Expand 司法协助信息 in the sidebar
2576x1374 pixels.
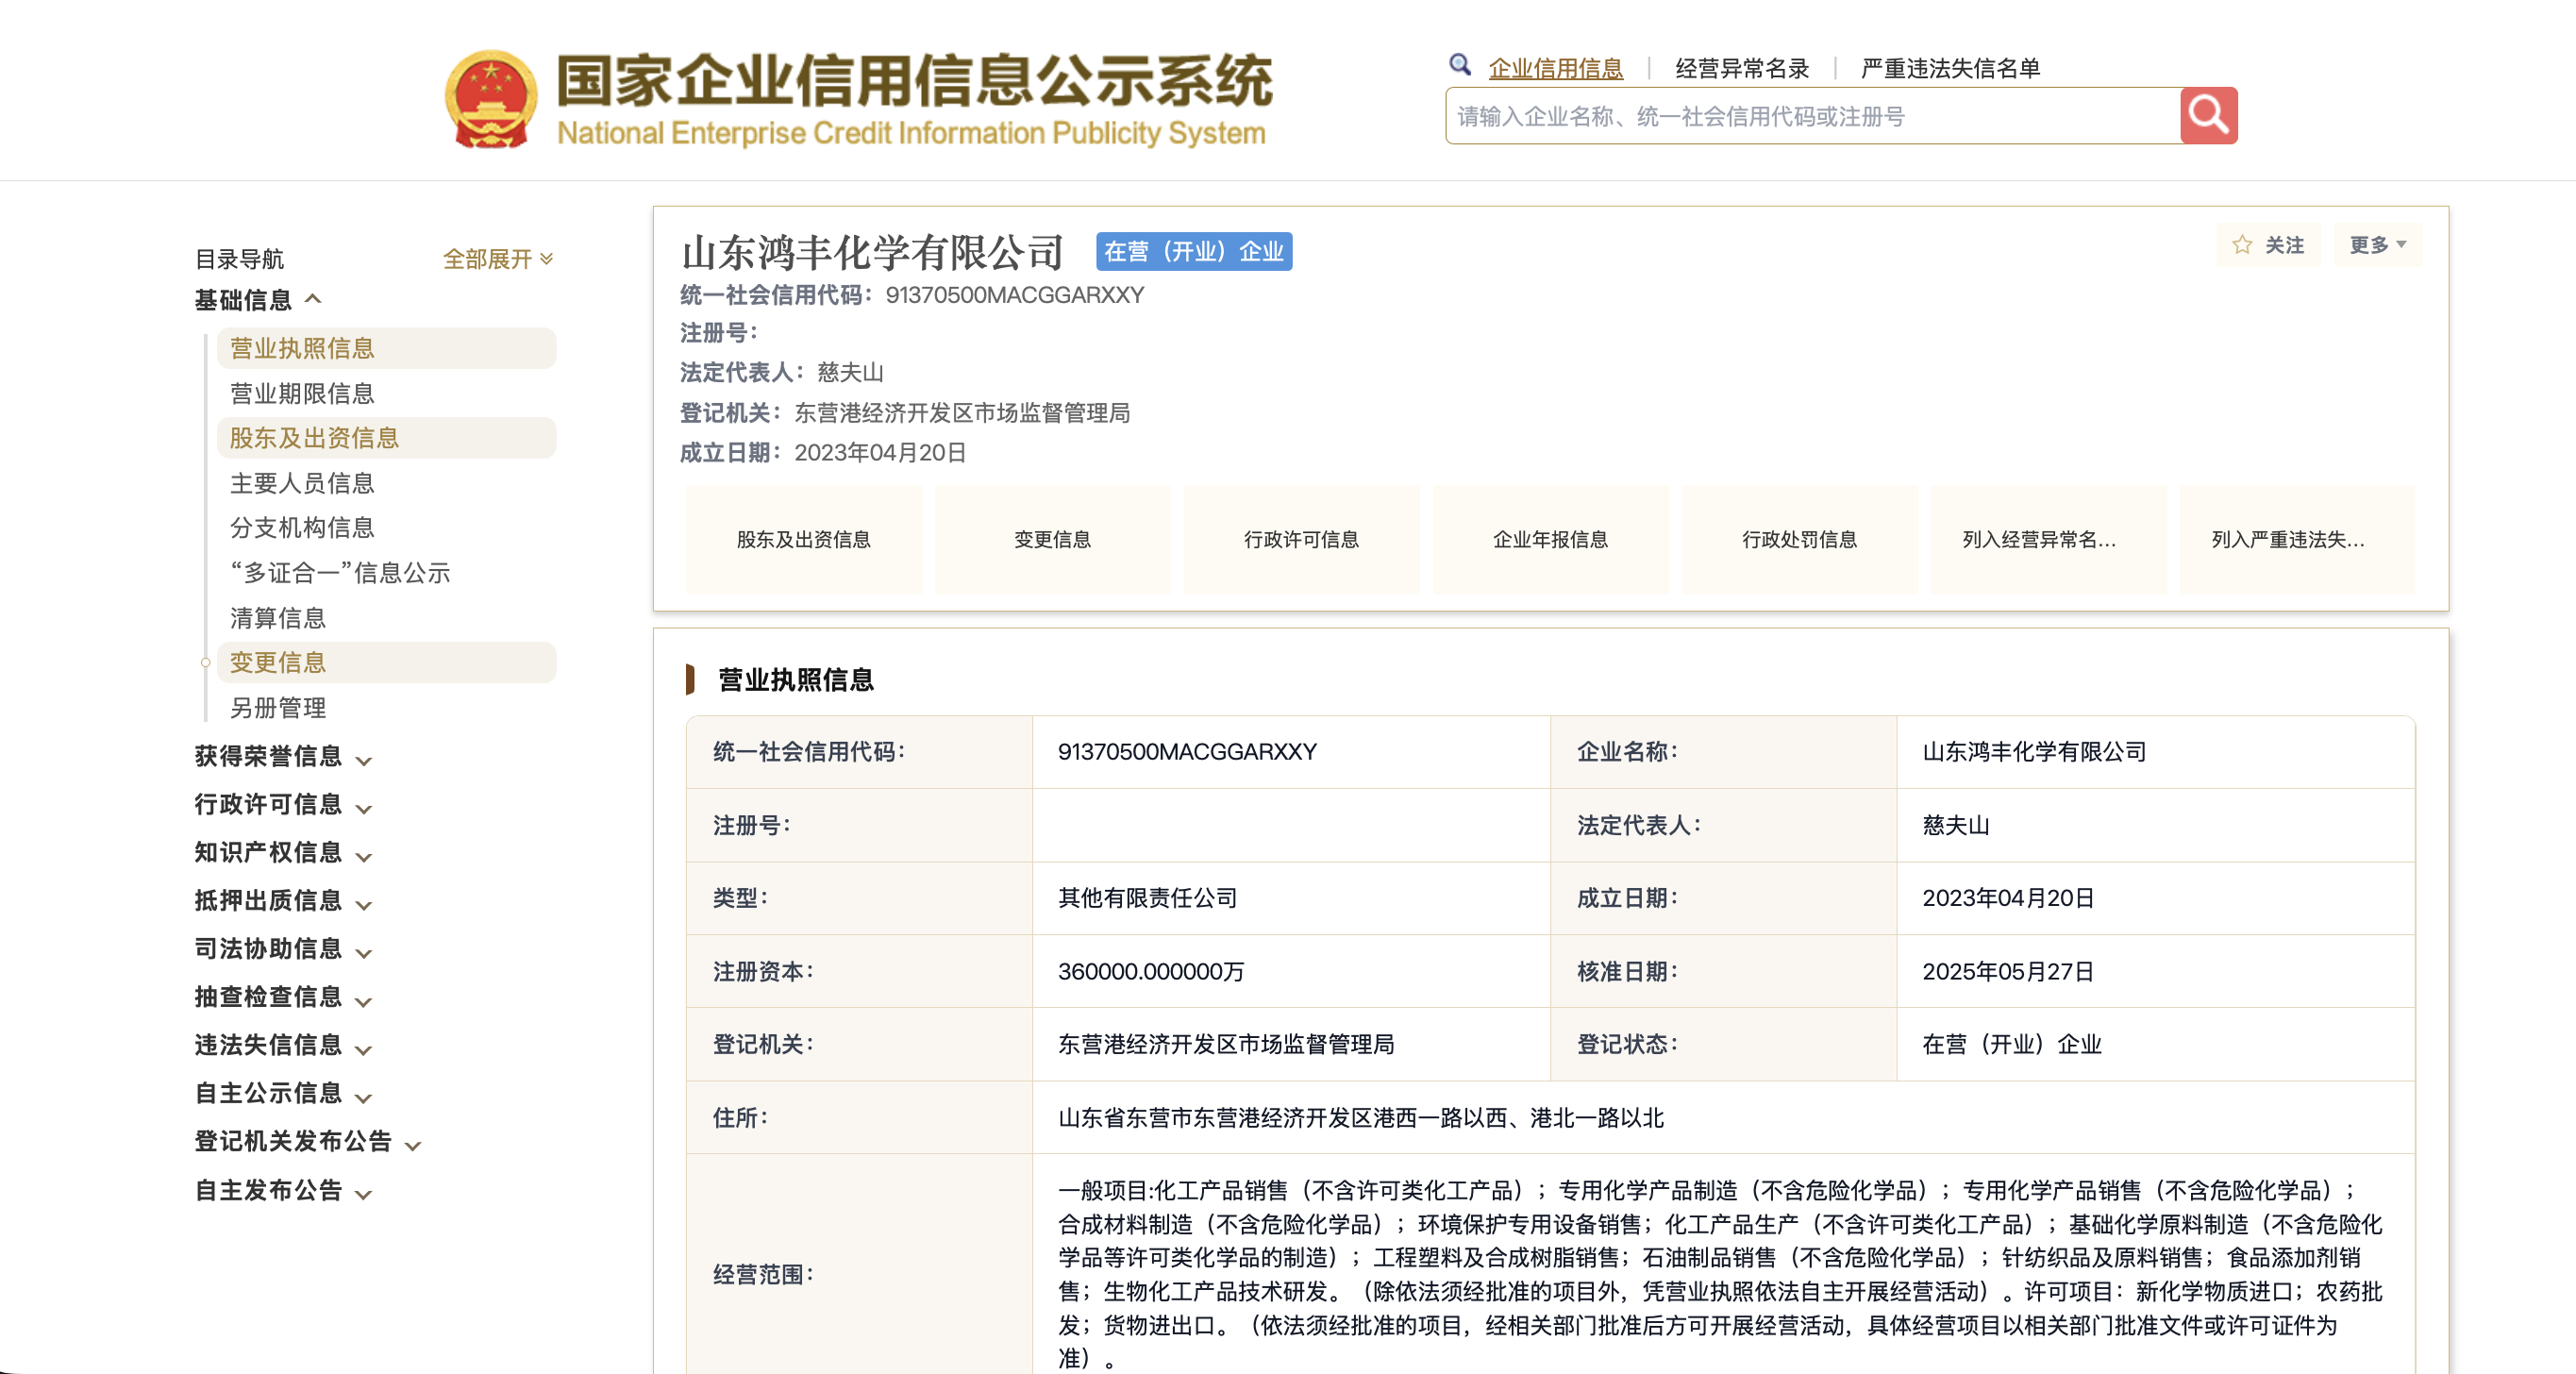pos(283,949)
